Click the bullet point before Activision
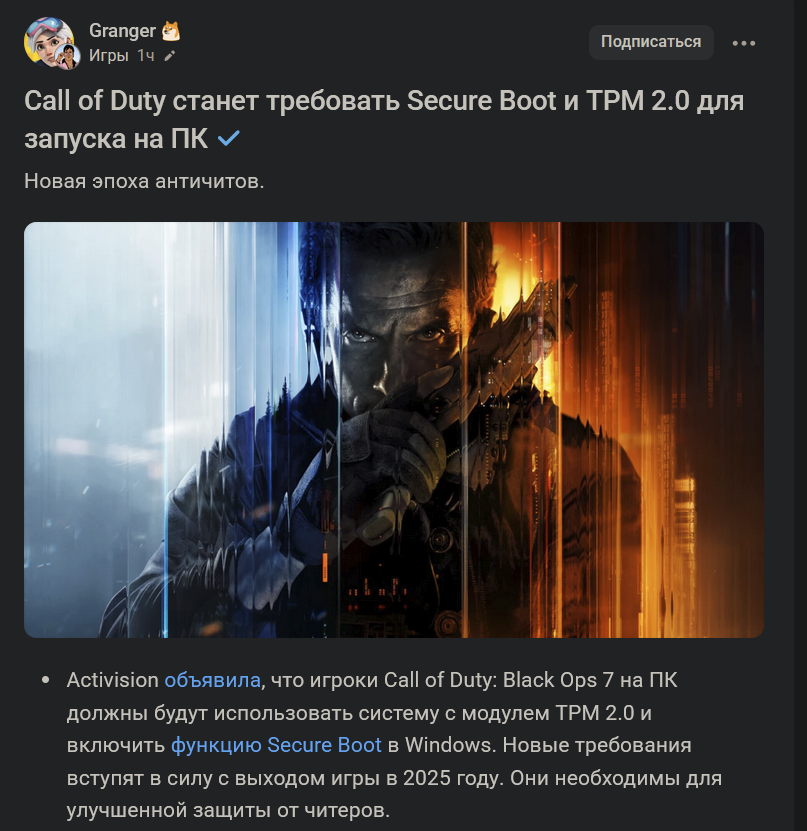The width and height of the screenshot is (807, 831). point(46,680)
